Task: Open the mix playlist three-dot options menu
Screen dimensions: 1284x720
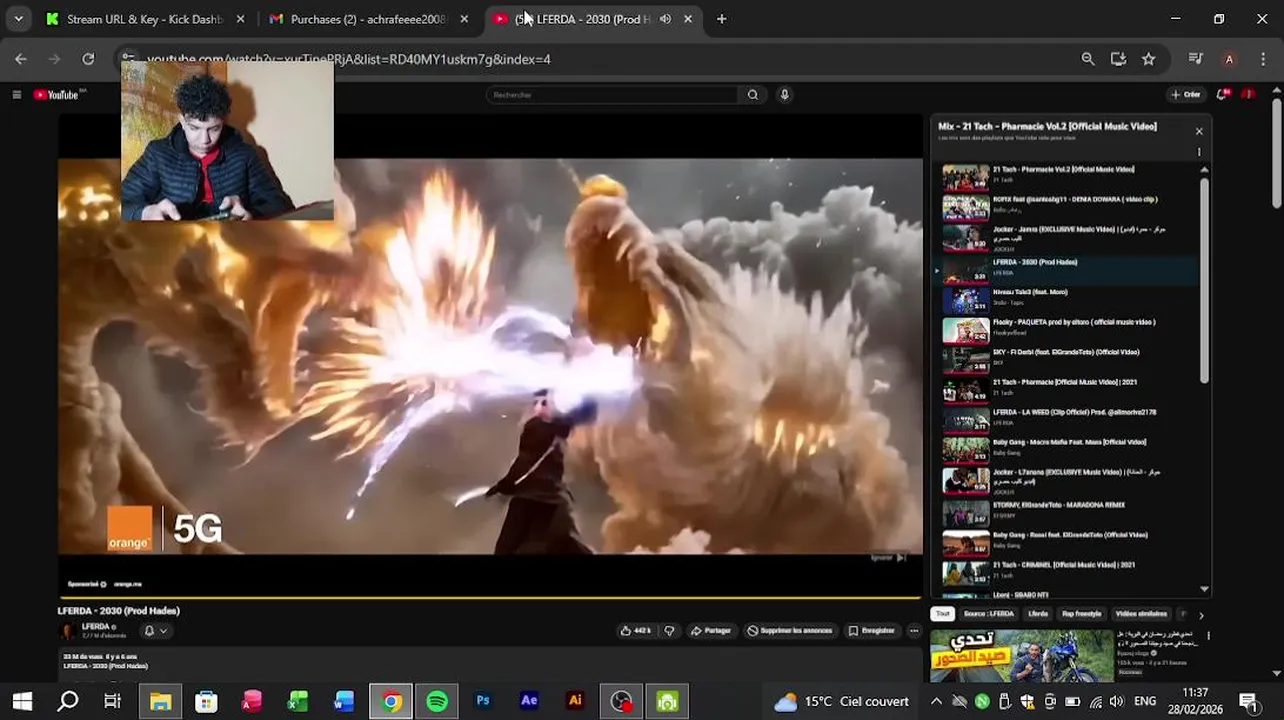Action: coord(1199,152)
